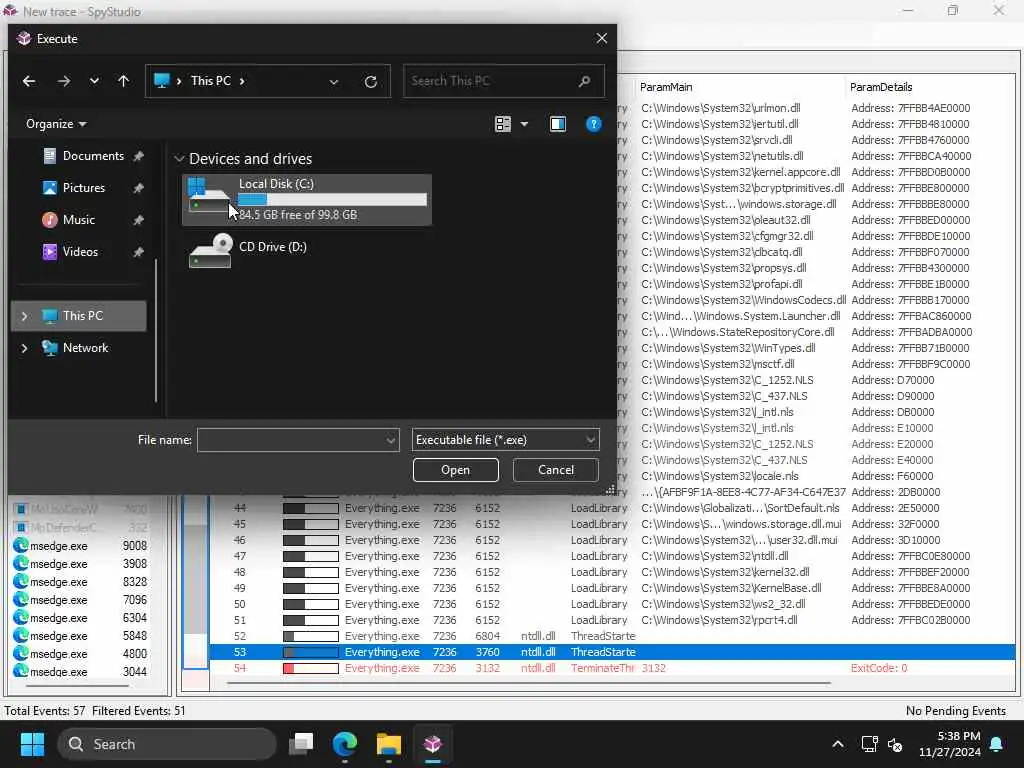This screenshot has width=1024, height=768.
Task: Open recent locations dropdown arrow
Action: coord(94,81)
